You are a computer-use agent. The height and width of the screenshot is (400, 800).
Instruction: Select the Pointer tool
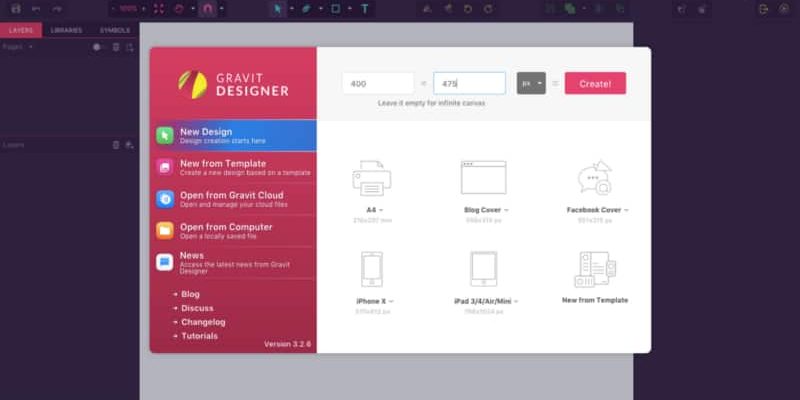278,9
